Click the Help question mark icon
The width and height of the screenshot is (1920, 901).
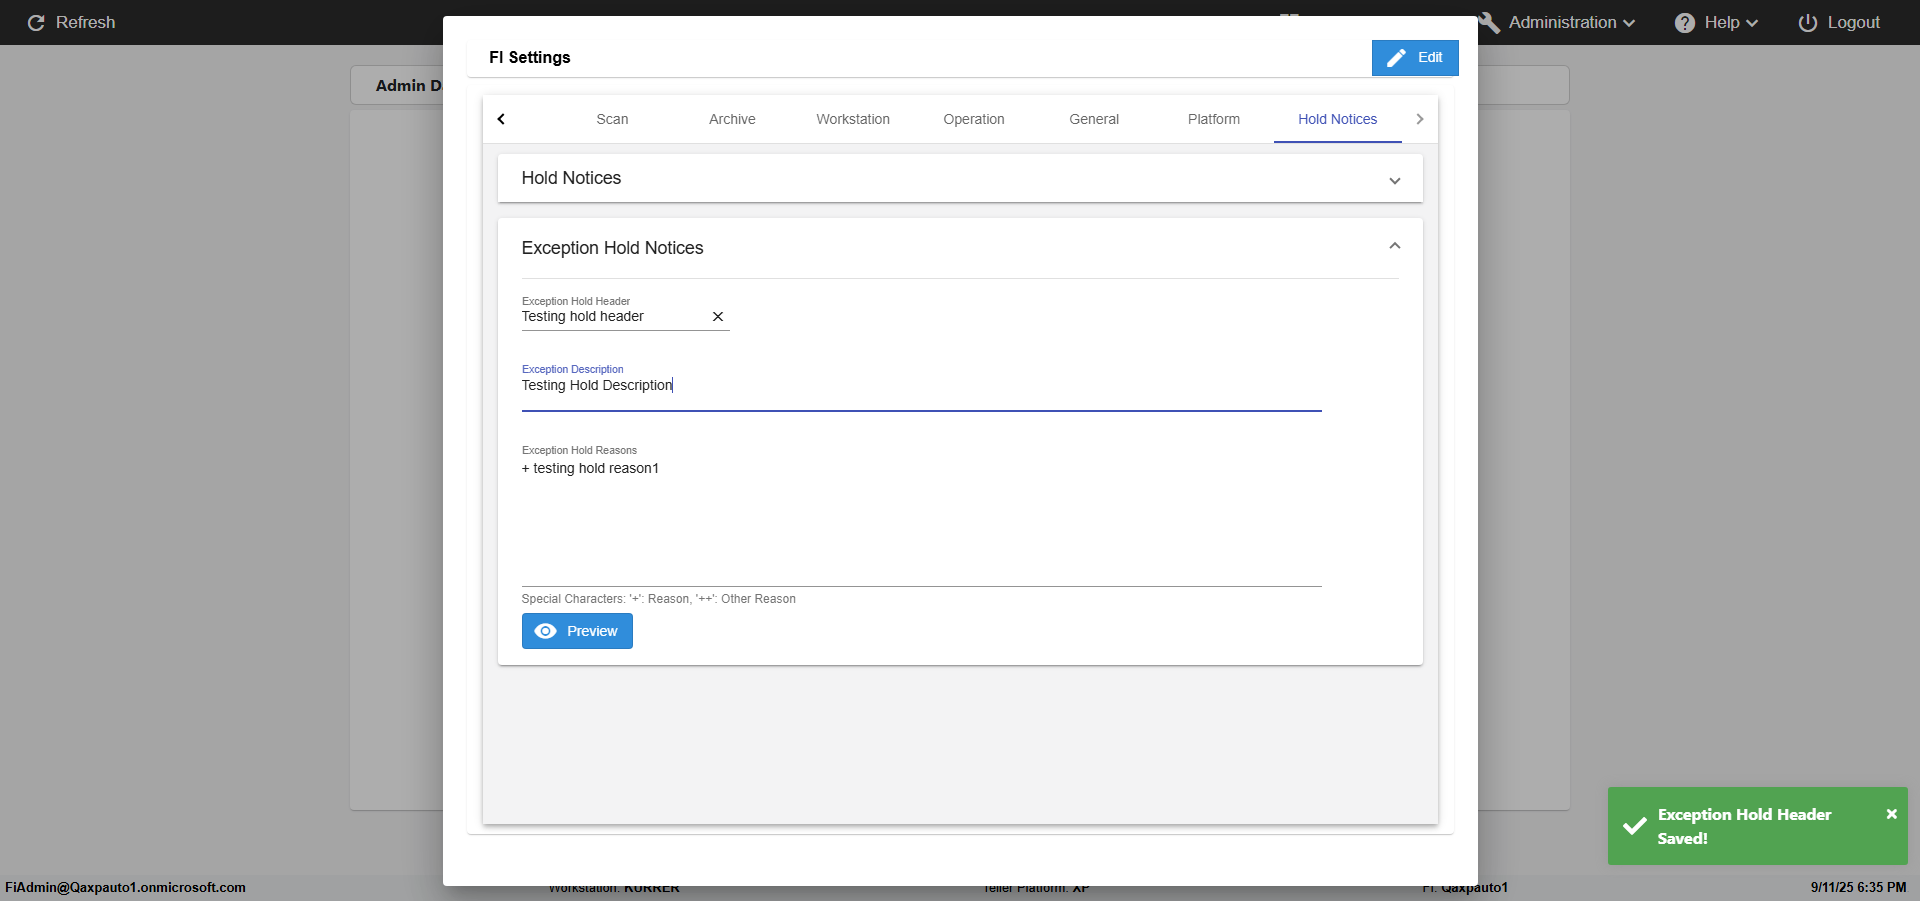(1684, 23)
